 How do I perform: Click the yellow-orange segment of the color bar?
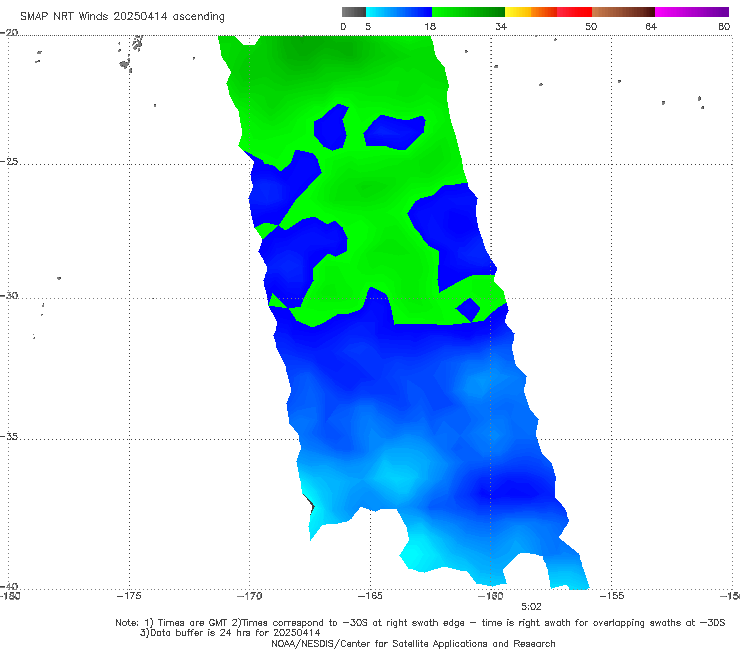pyautogui.click(x=531, y=12)
